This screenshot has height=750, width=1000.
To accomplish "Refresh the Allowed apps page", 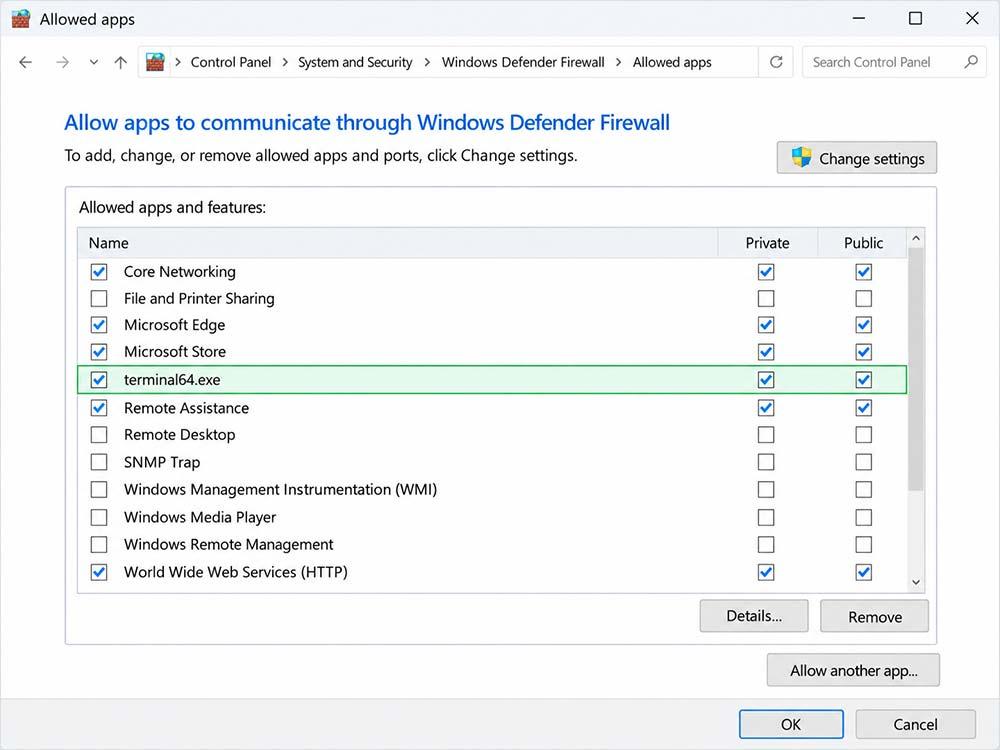I will [776, 62].
